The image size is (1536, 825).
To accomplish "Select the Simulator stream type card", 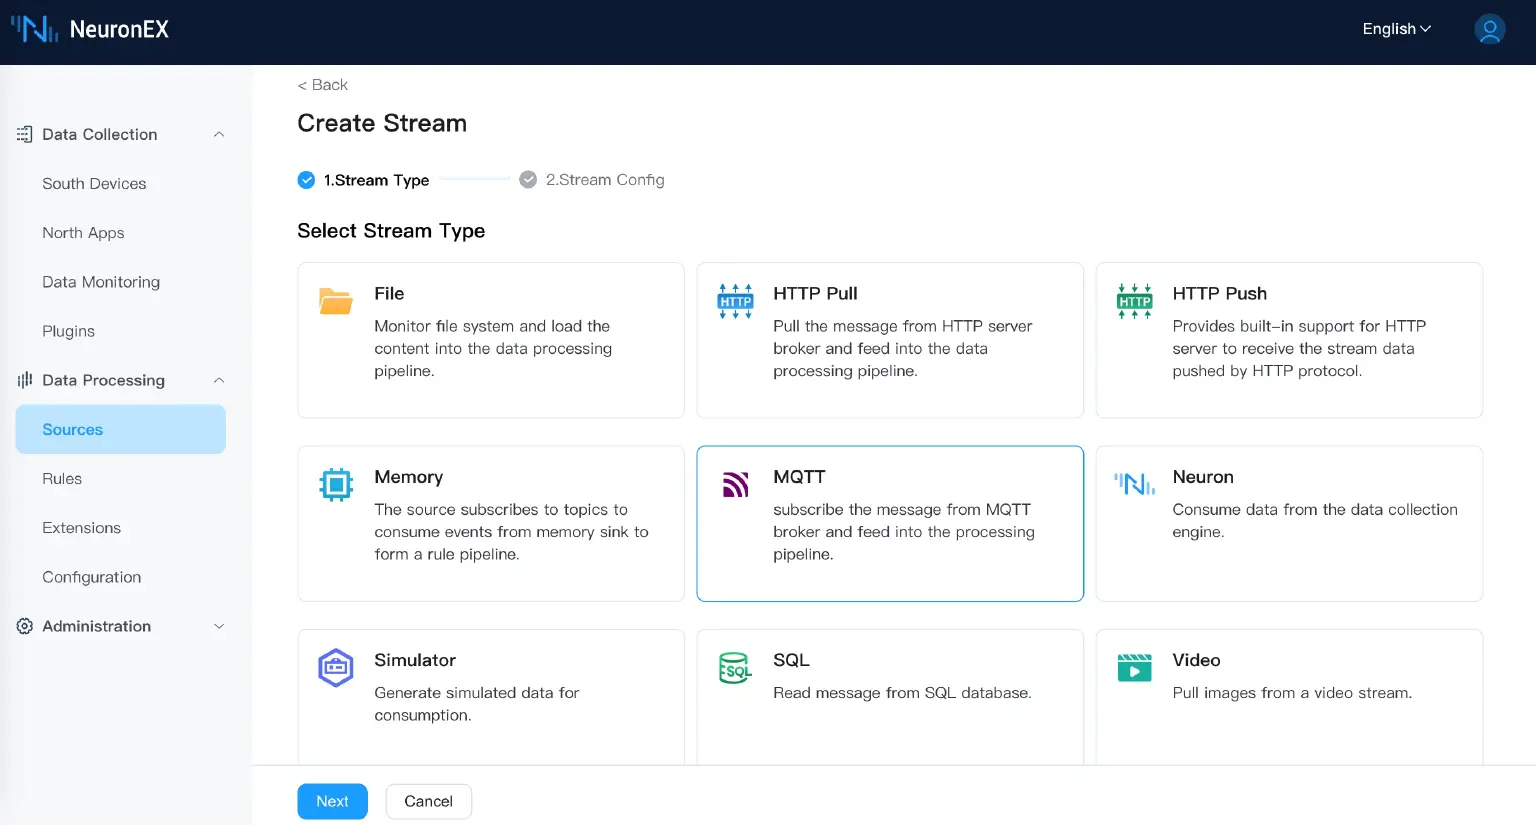I will point(491,690).
